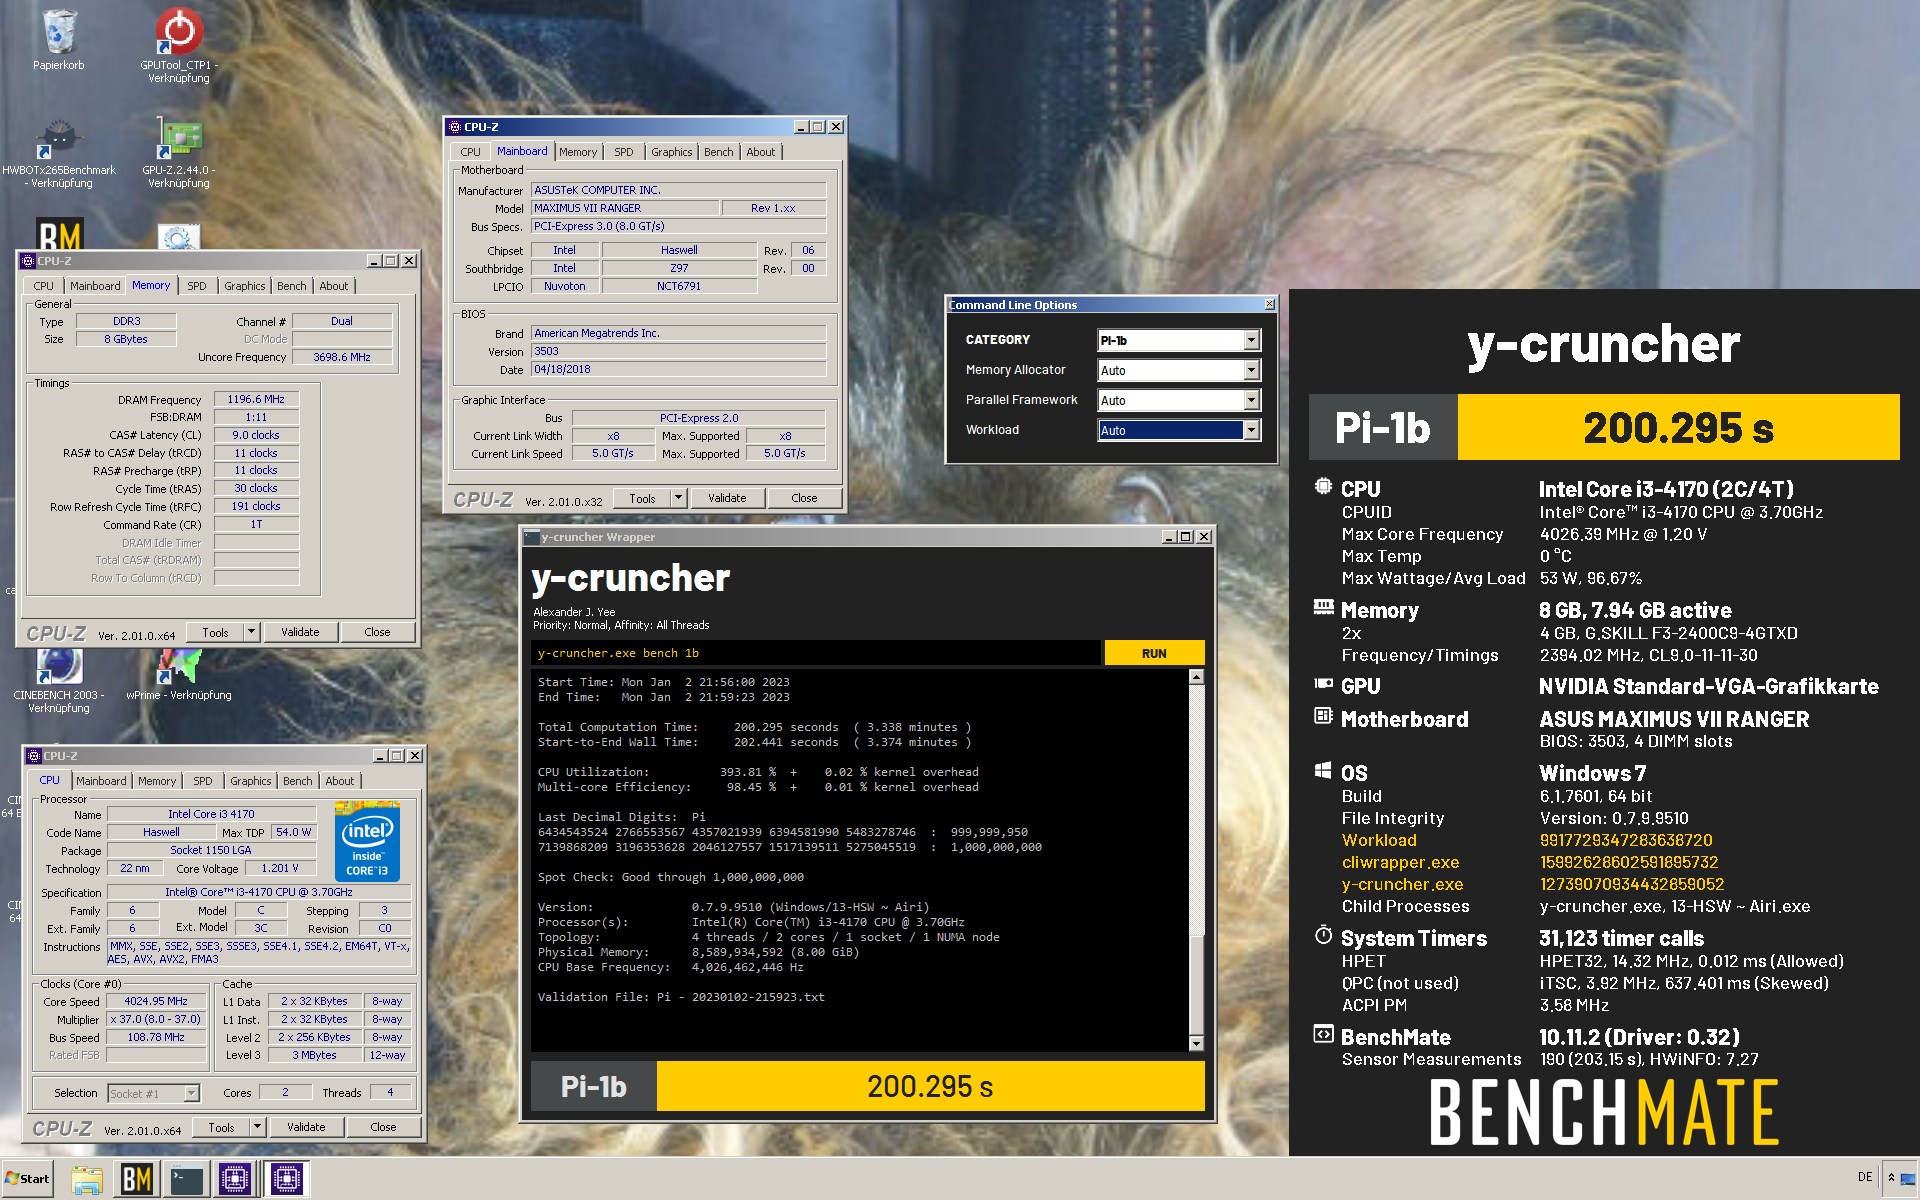Screen dimensions: 1920x1200
Task: Select the first CPU-Z taskbar button
Action: tap(235, 1179)
